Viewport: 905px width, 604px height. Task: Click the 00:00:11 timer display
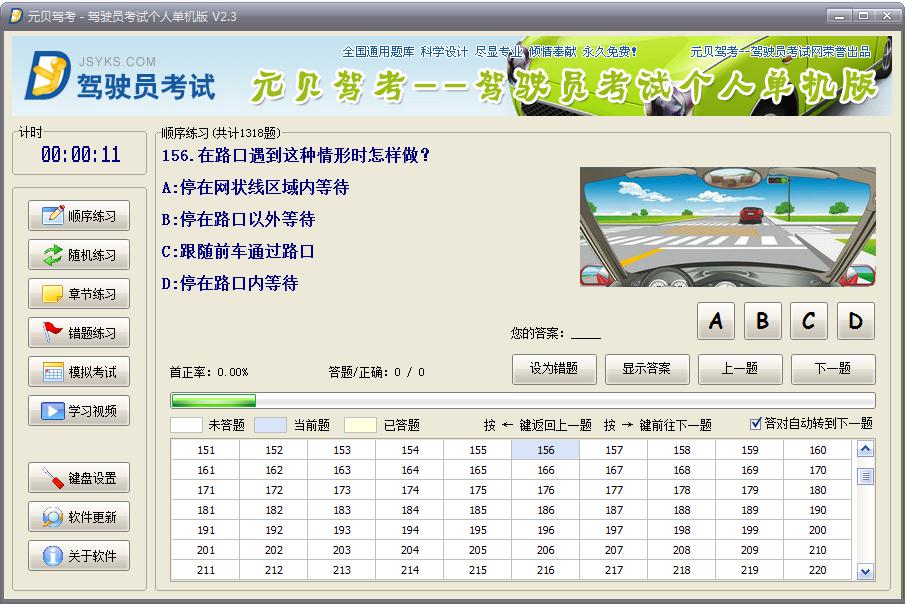pyautogui.click(x=80, y=154)
